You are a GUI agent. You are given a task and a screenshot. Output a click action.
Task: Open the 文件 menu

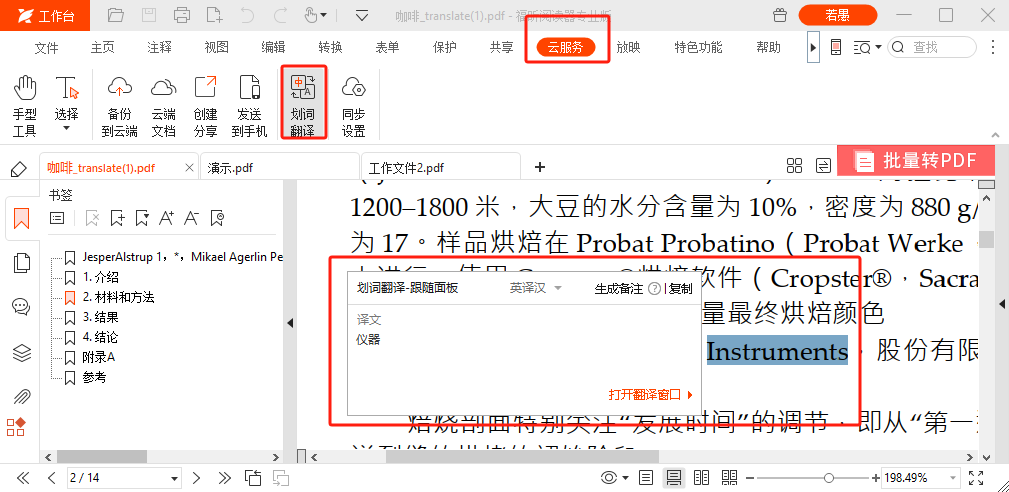(46, 47)
